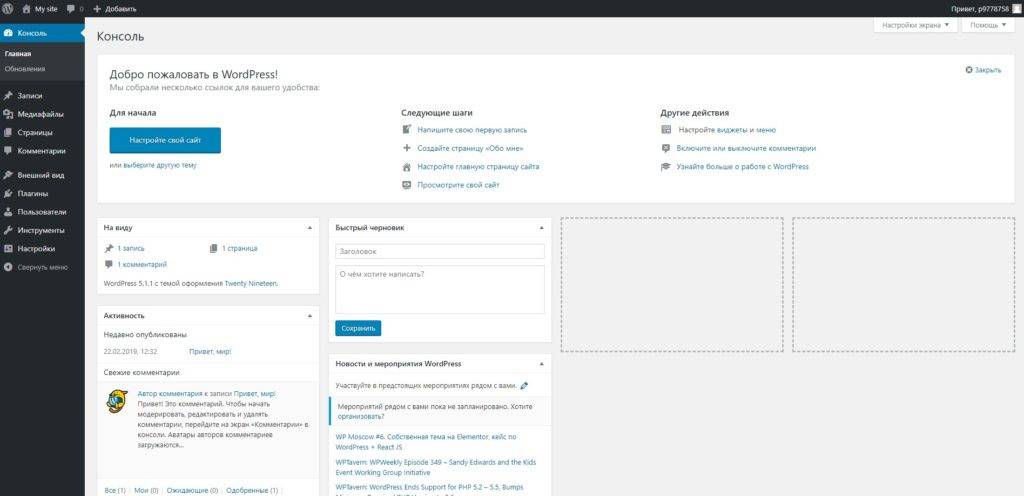Click Консоль dashboard icon in sidebar
This screenshot has height=496, width=1024.
8,33
